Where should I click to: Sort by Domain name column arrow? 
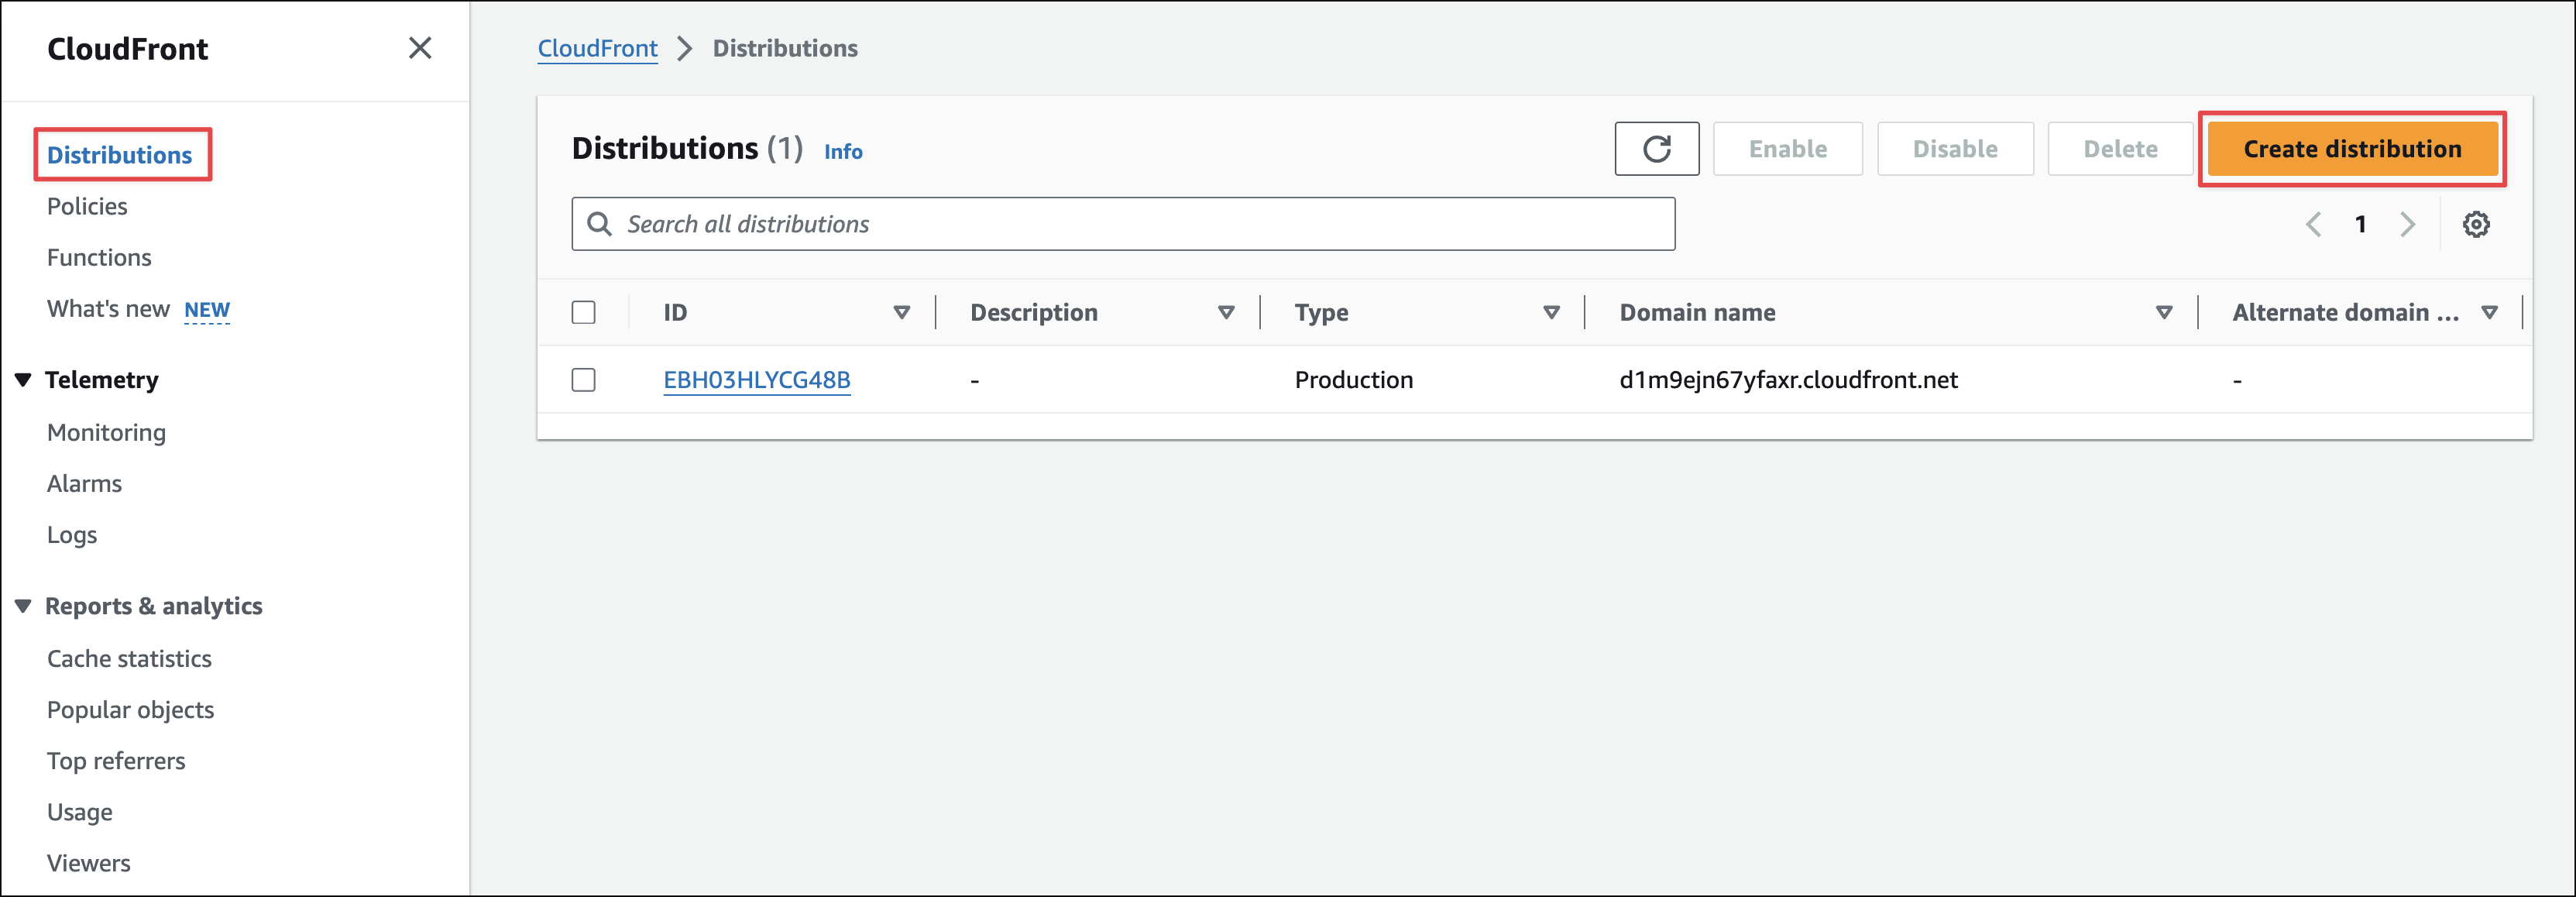2163,313
